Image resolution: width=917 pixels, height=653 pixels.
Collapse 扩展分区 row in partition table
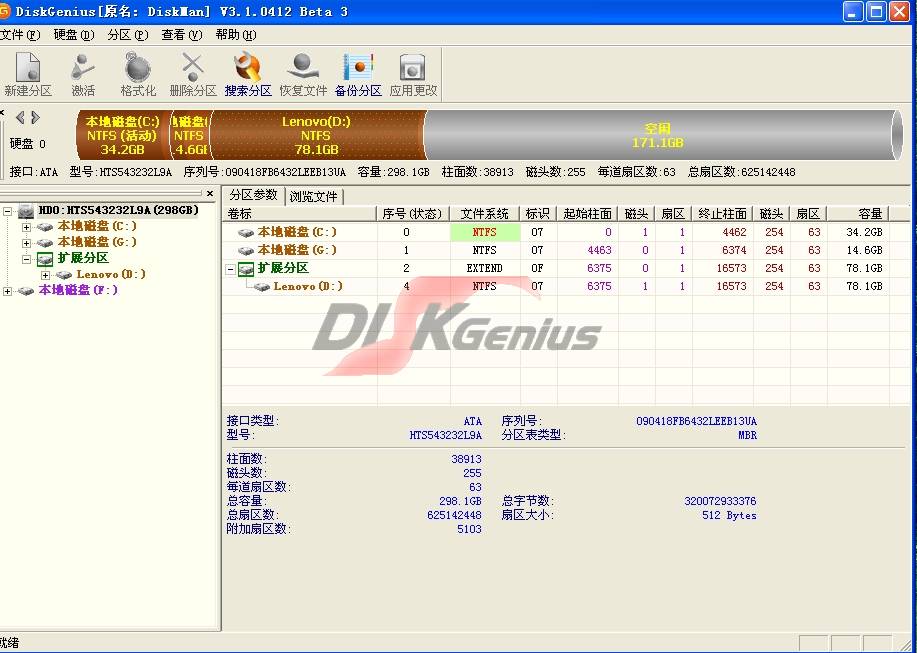coord(231,269)
